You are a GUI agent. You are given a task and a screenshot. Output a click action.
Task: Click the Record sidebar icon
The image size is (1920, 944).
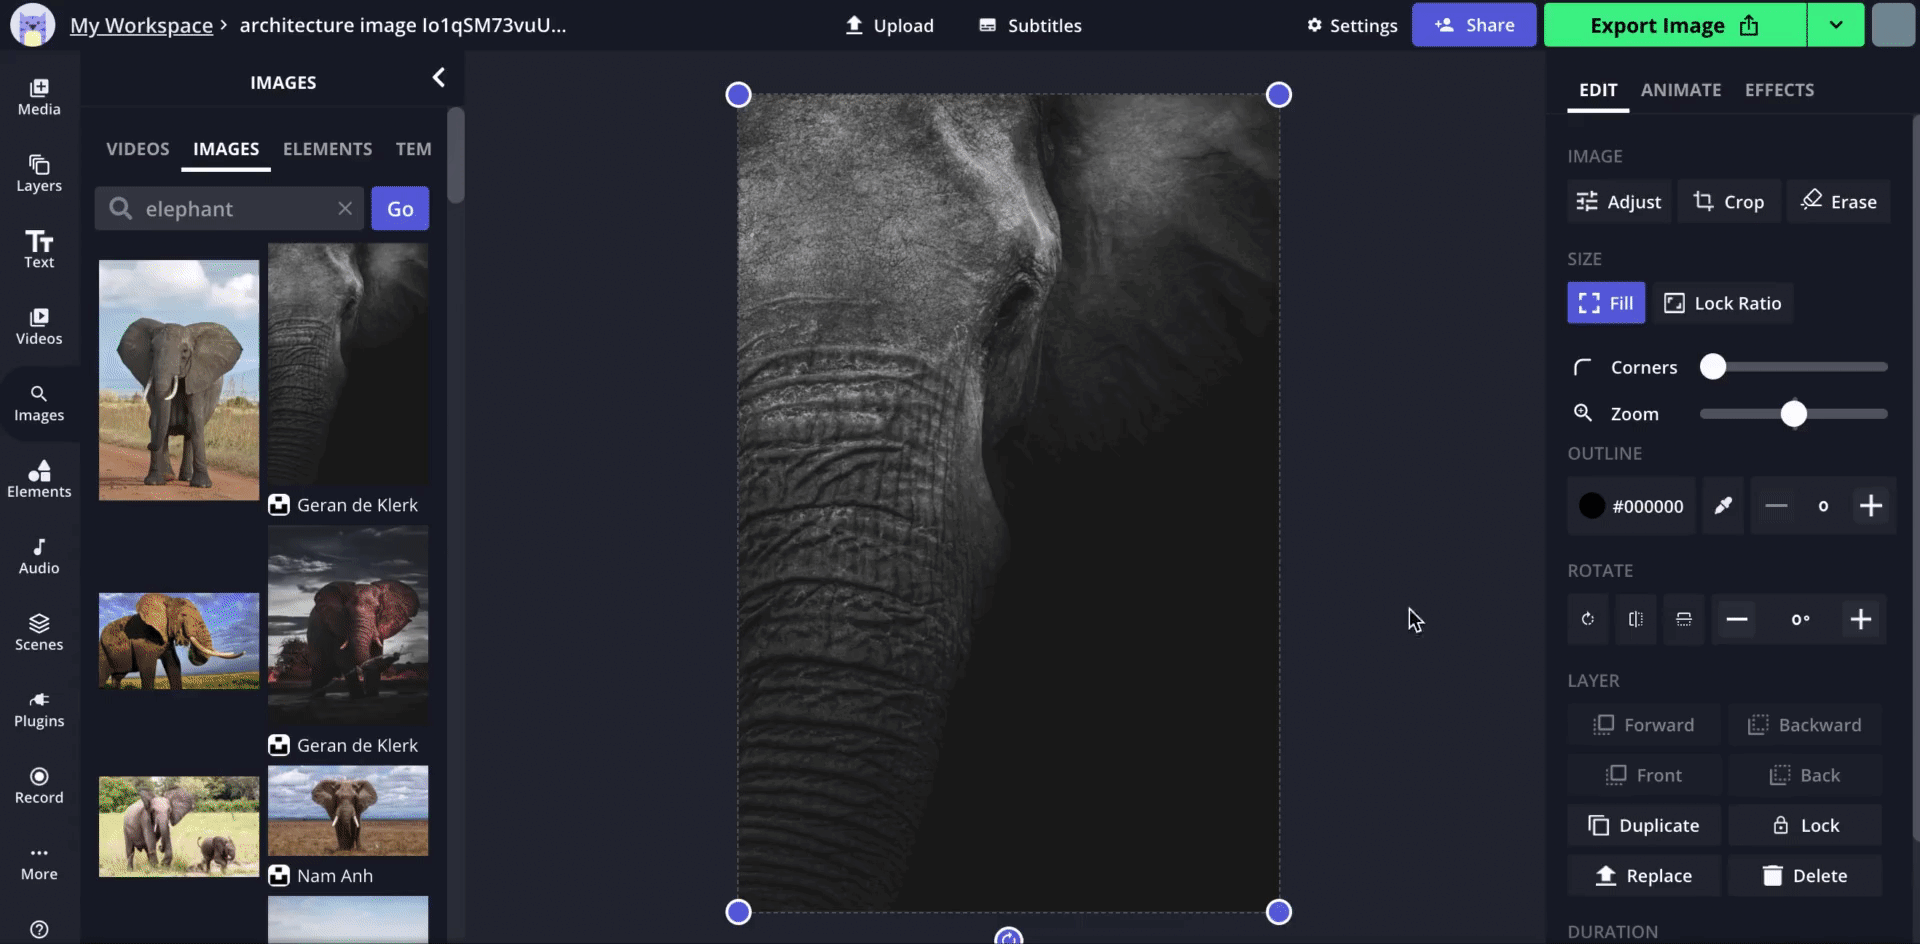[39, 786]
